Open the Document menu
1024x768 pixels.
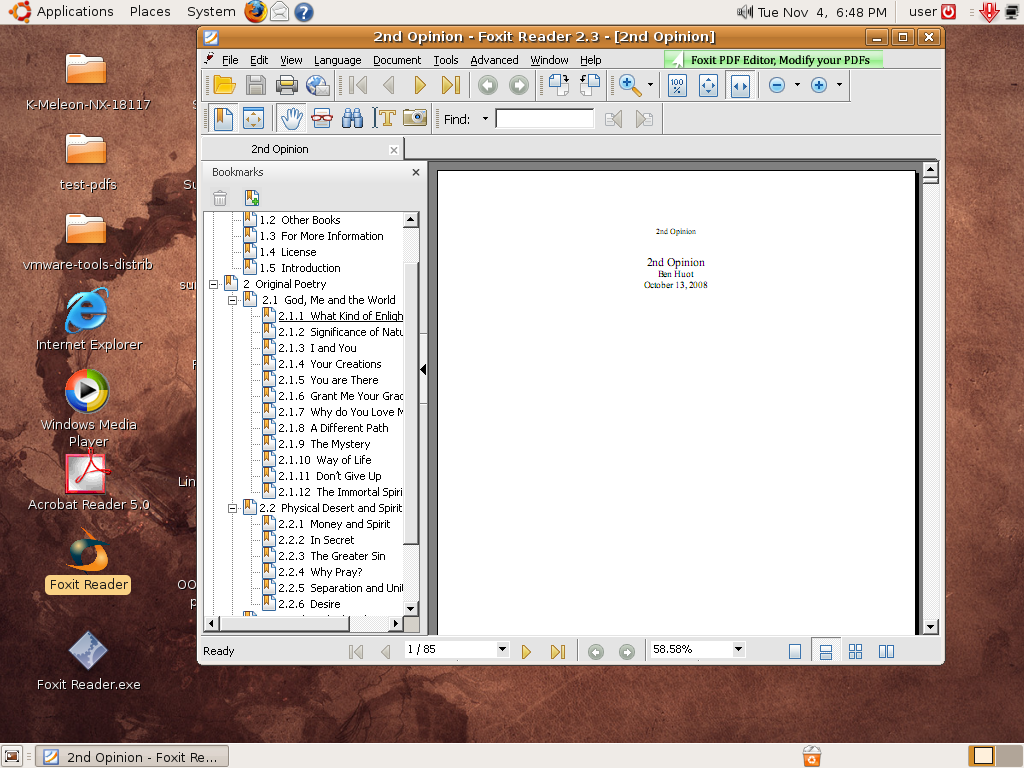click(397, 60)
